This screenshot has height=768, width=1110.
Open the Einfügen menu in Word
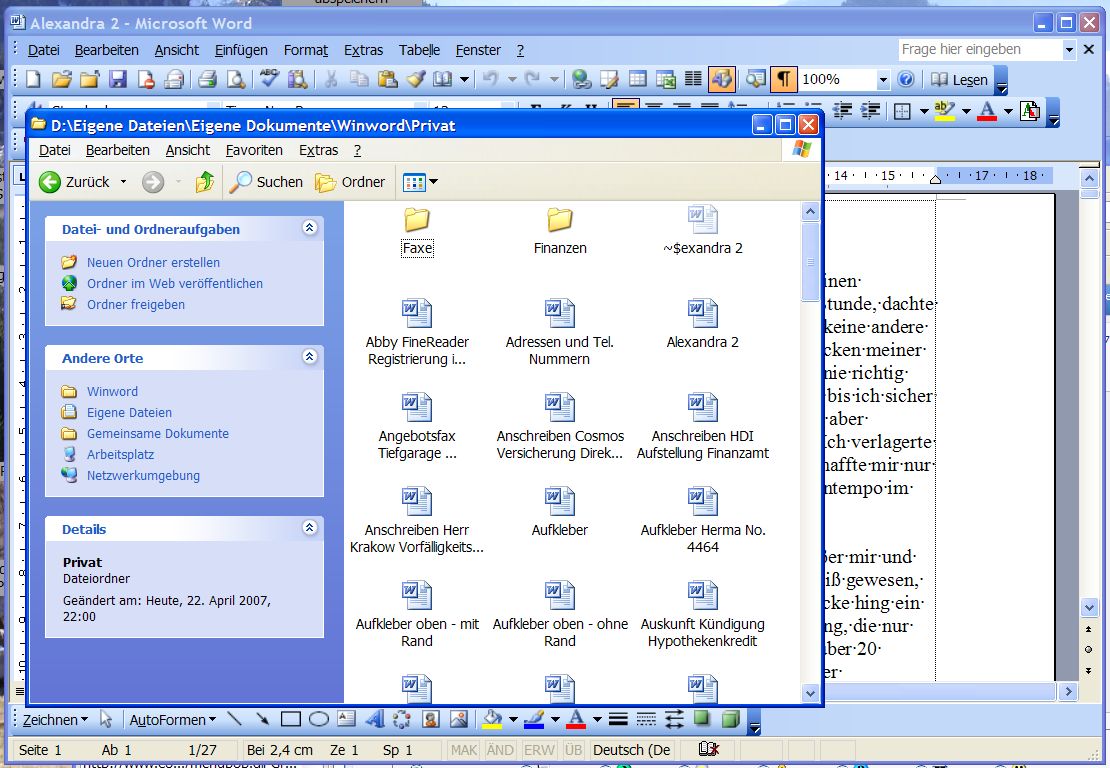241,50
